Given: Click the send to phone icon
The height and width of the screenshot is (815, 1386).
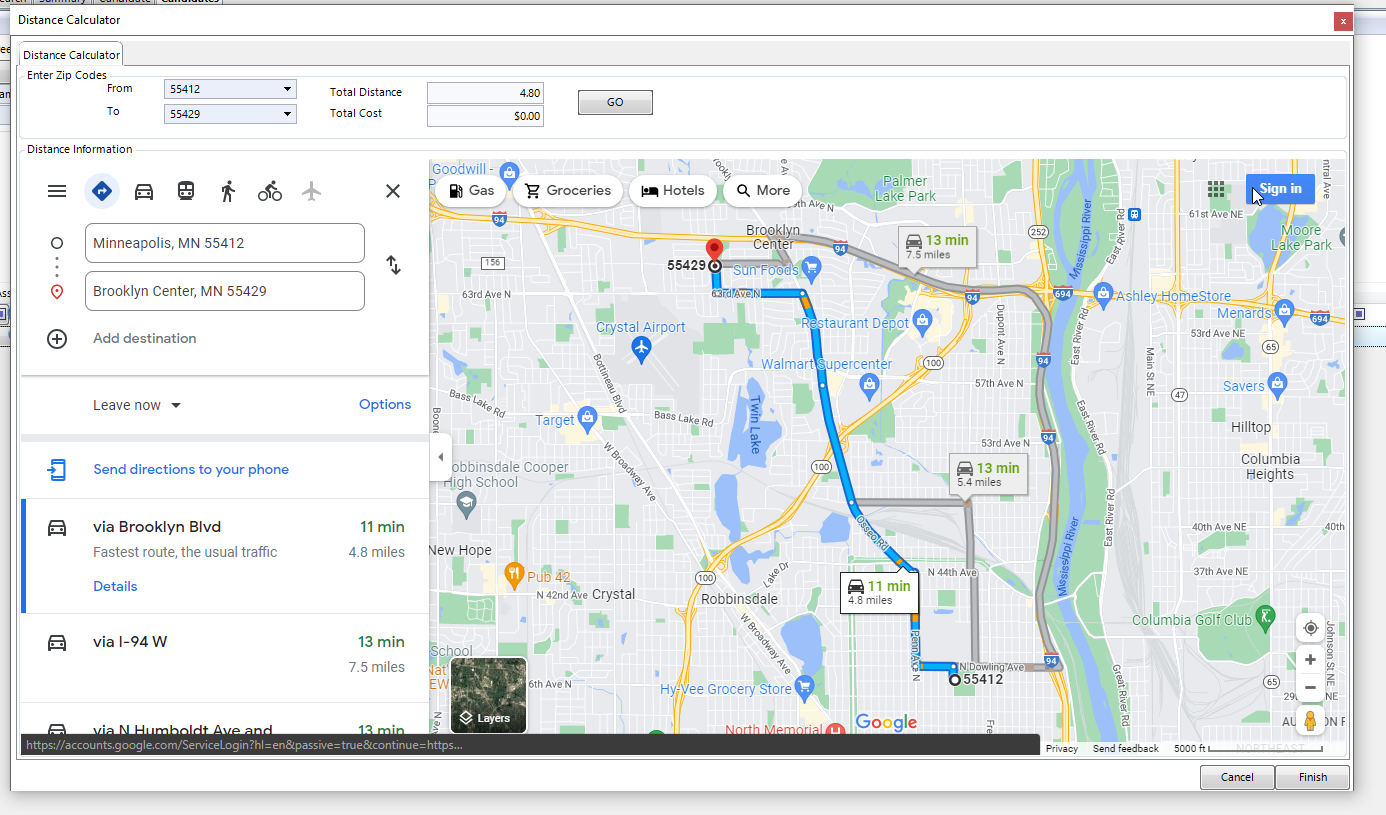Looking at the screenshot, I should [57, 469].
